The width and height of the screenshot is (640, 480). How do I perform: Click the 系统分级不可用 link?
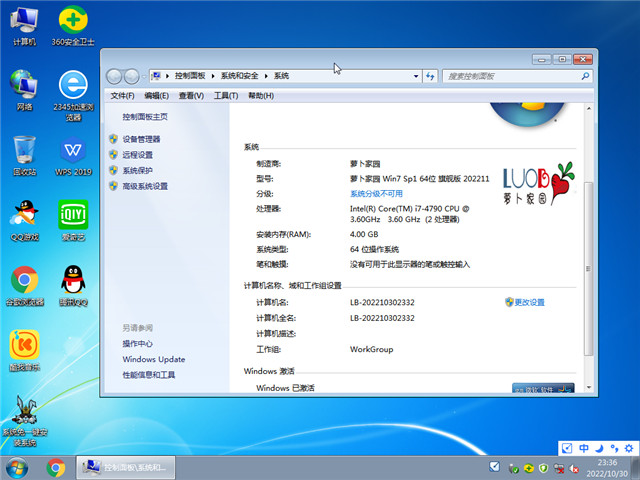pyautogui.click(x=376, y=193)
